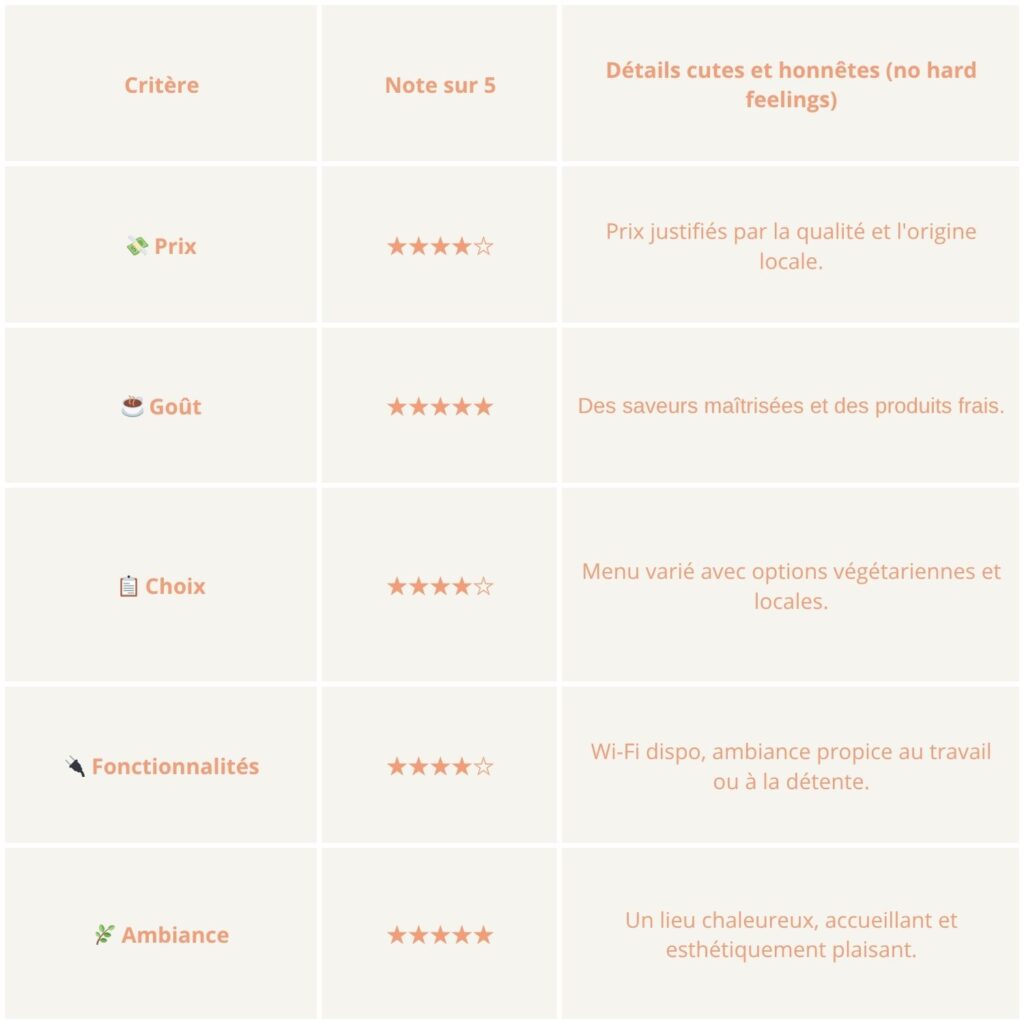Image resolution: width=1024 pixels, height=1024 pixels.
Task: Click the Menu varié description cell
Action: 791,586
